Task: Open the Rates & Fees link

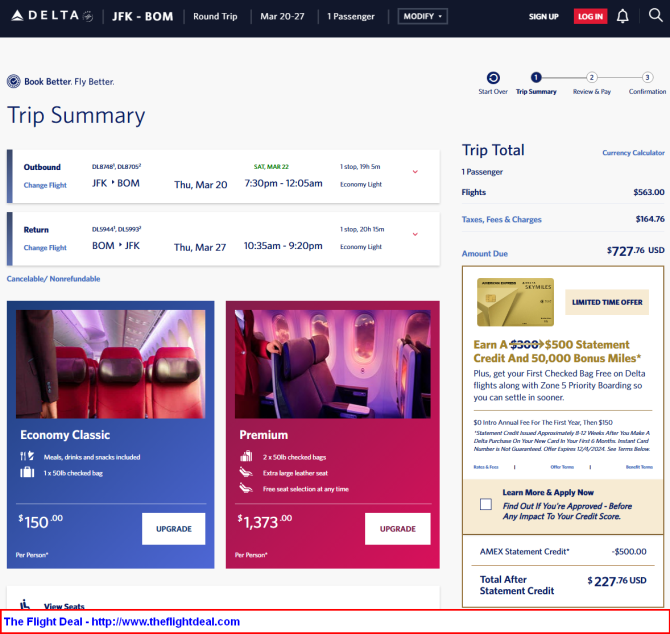Action: click(486, 467)
